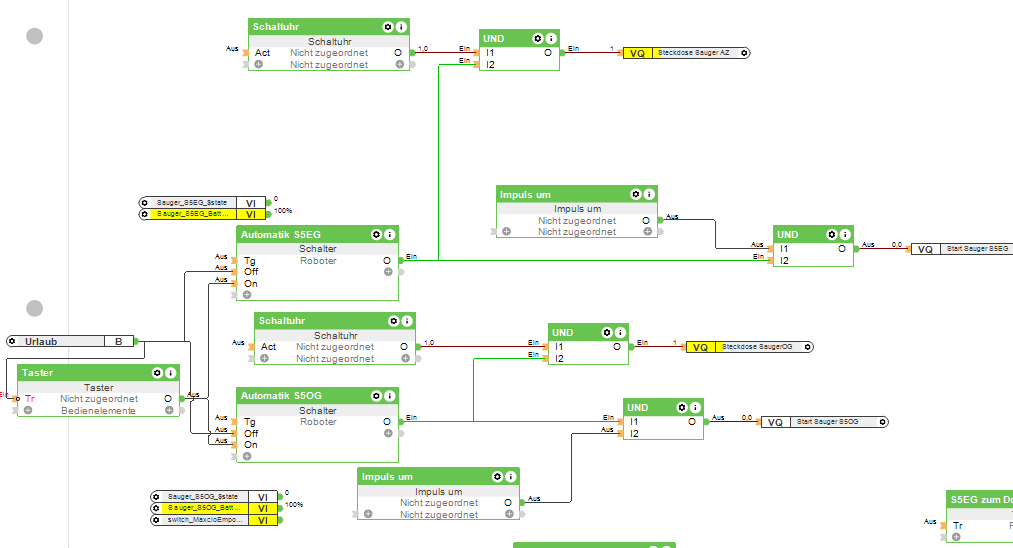Image resolution: width=1013 pixels, height=548 pixels.
Task: Open gear on switch_MaxcioEmpo input
Action: click(156, 520)
